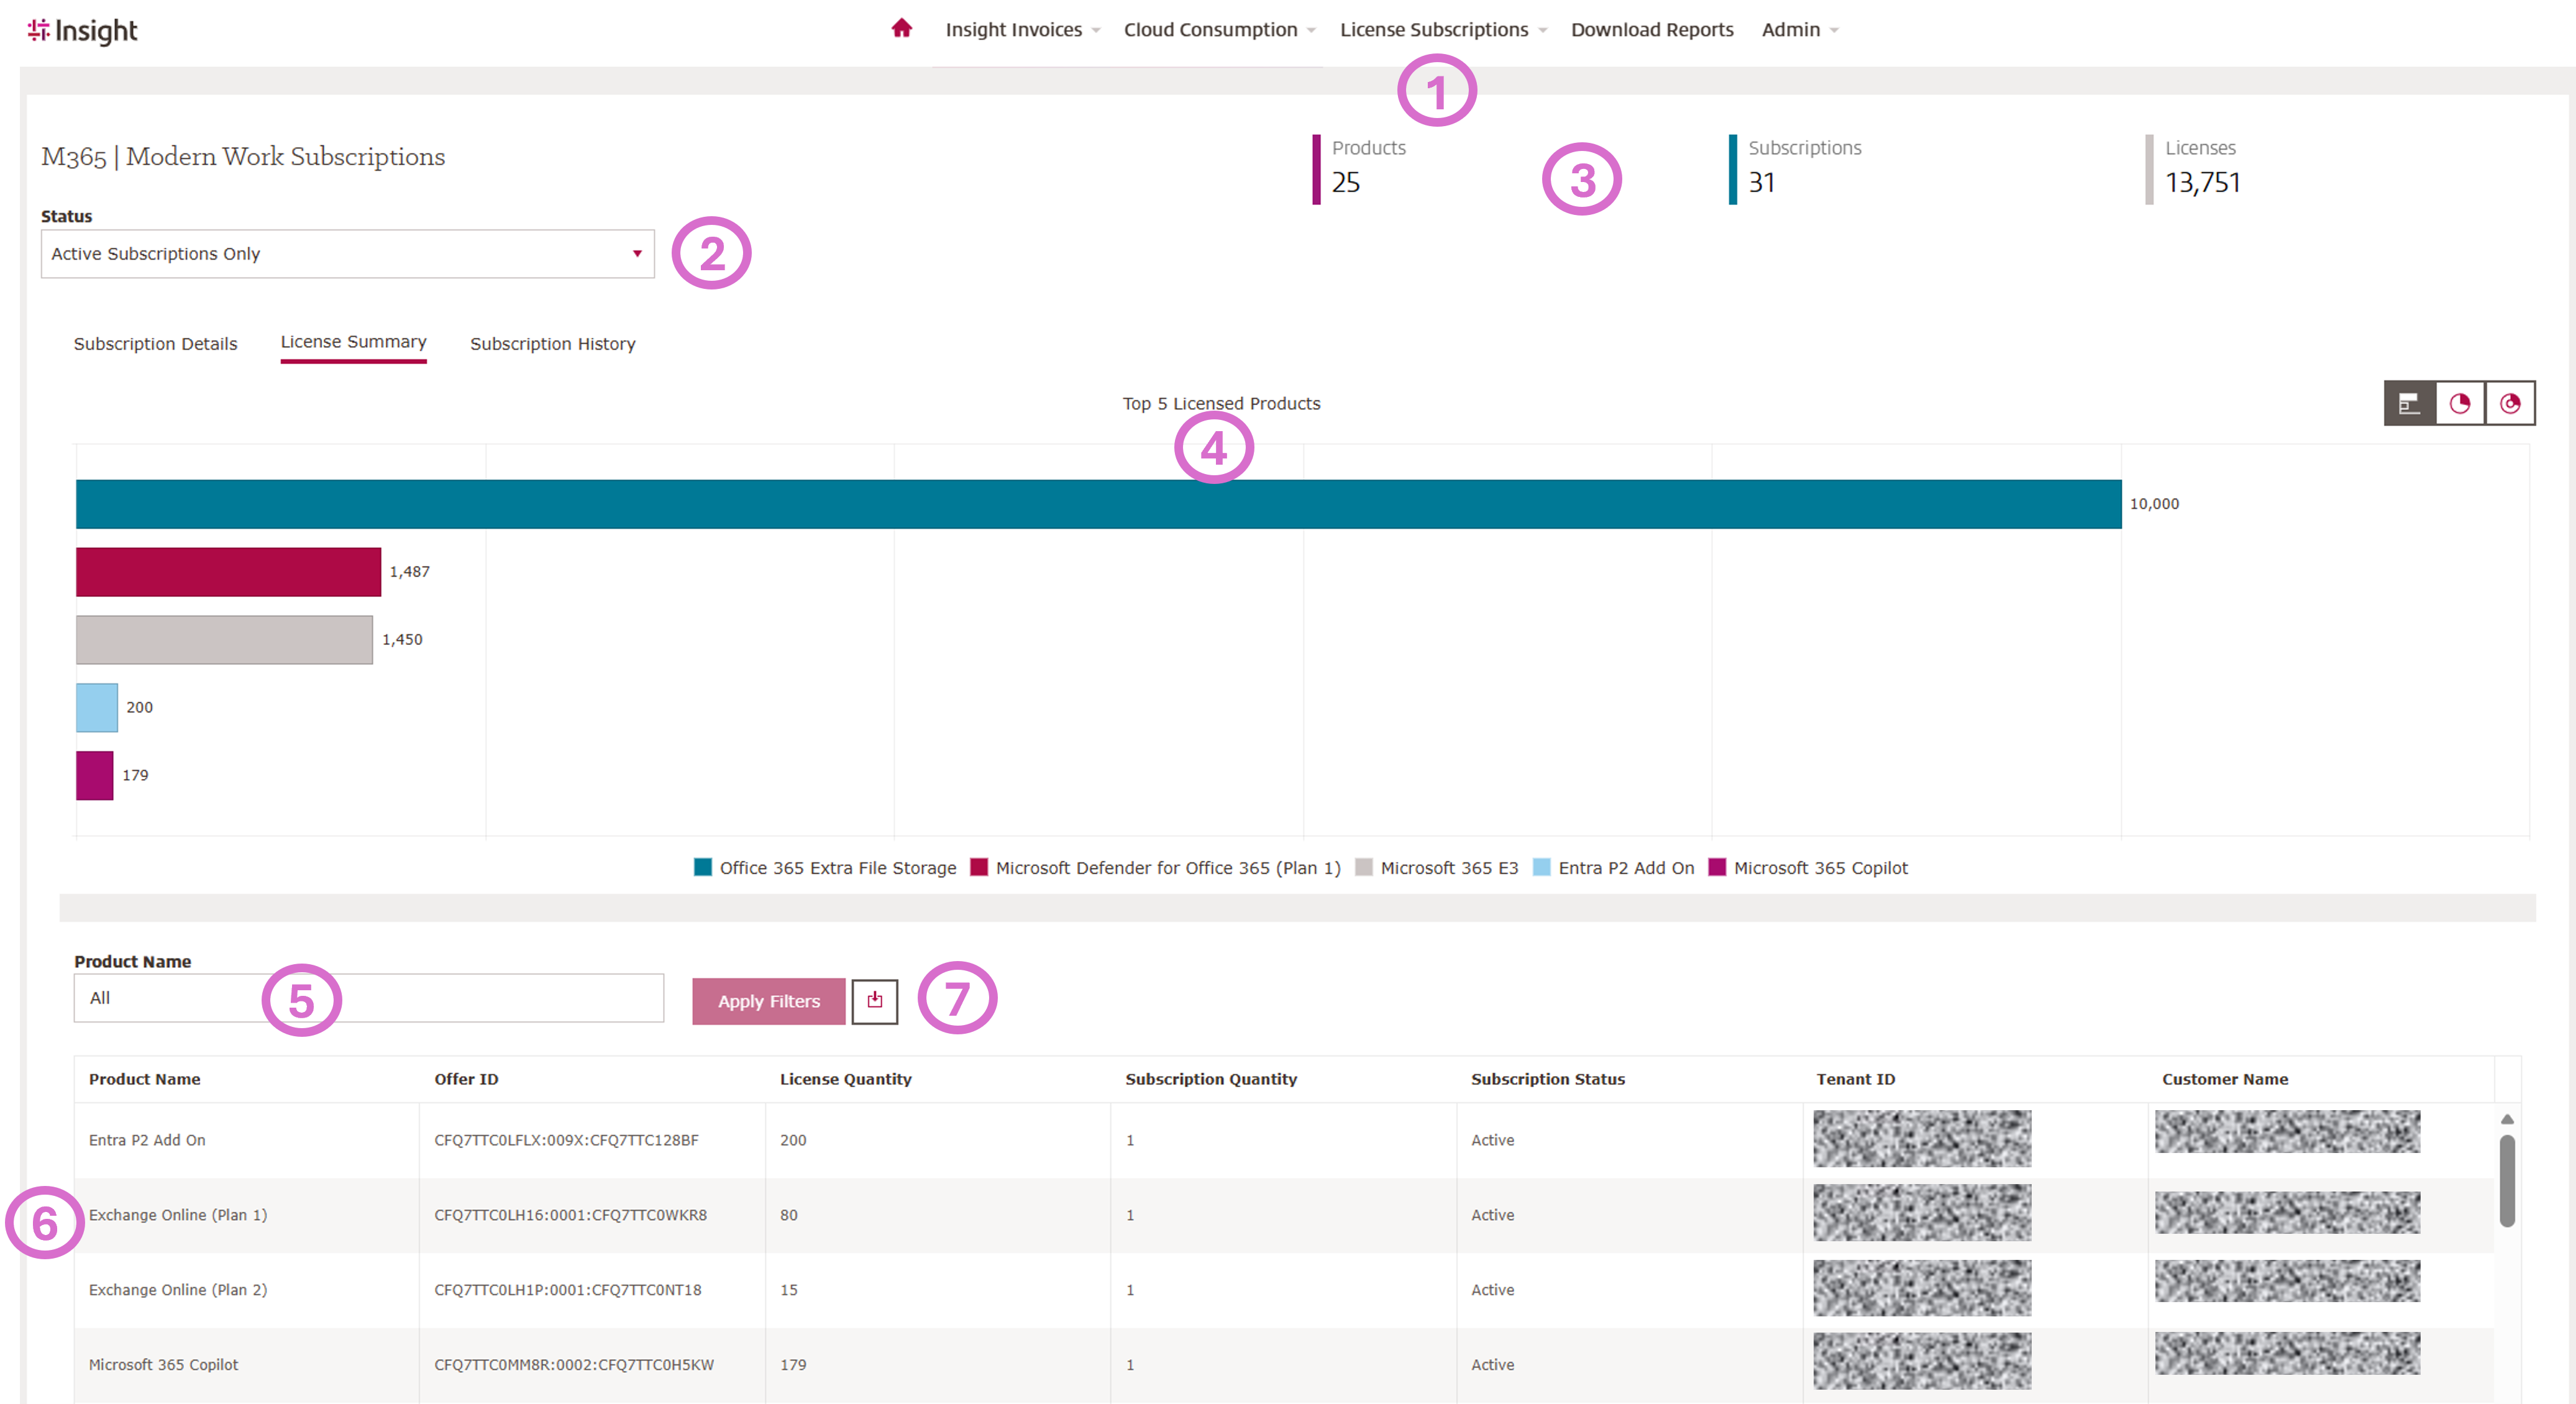Image resolution: width=2576 pixels, height=1404 pixels.
Task: Click the Apply Filters button
Action: click(x=769, y=1001)
